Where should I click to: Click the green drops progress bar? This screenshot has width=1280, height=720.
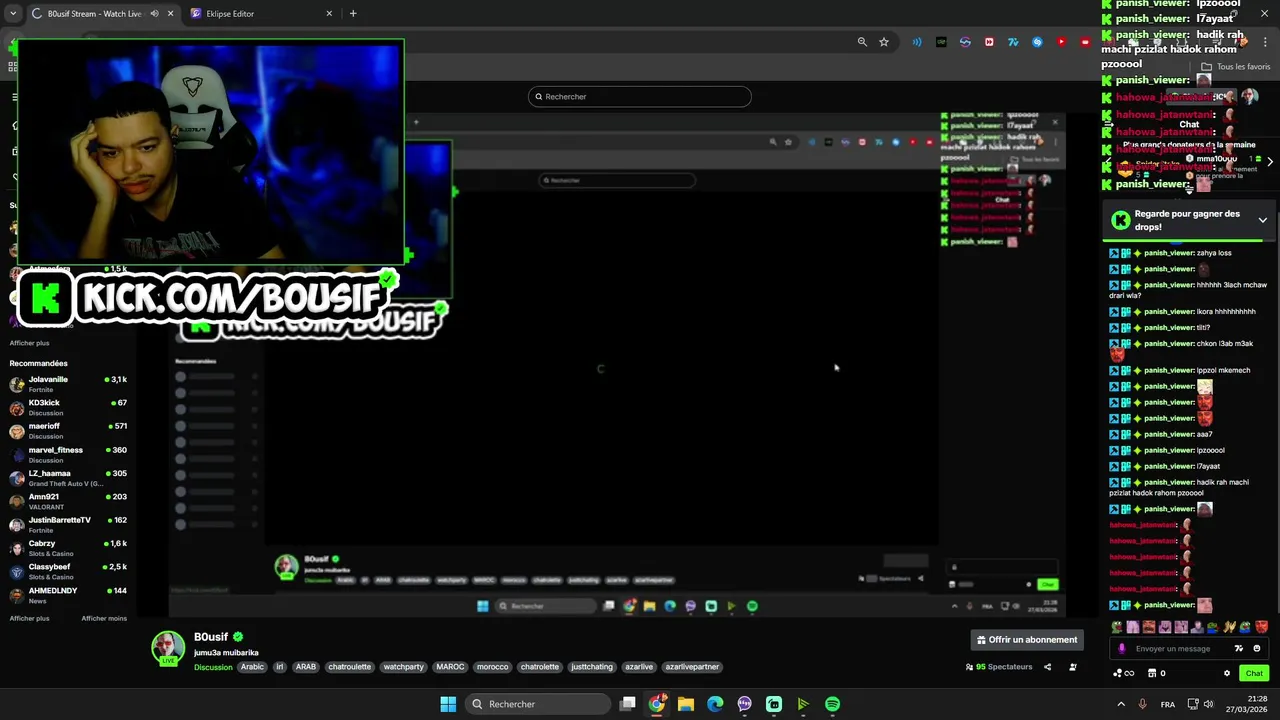[x=1182, y=241]
